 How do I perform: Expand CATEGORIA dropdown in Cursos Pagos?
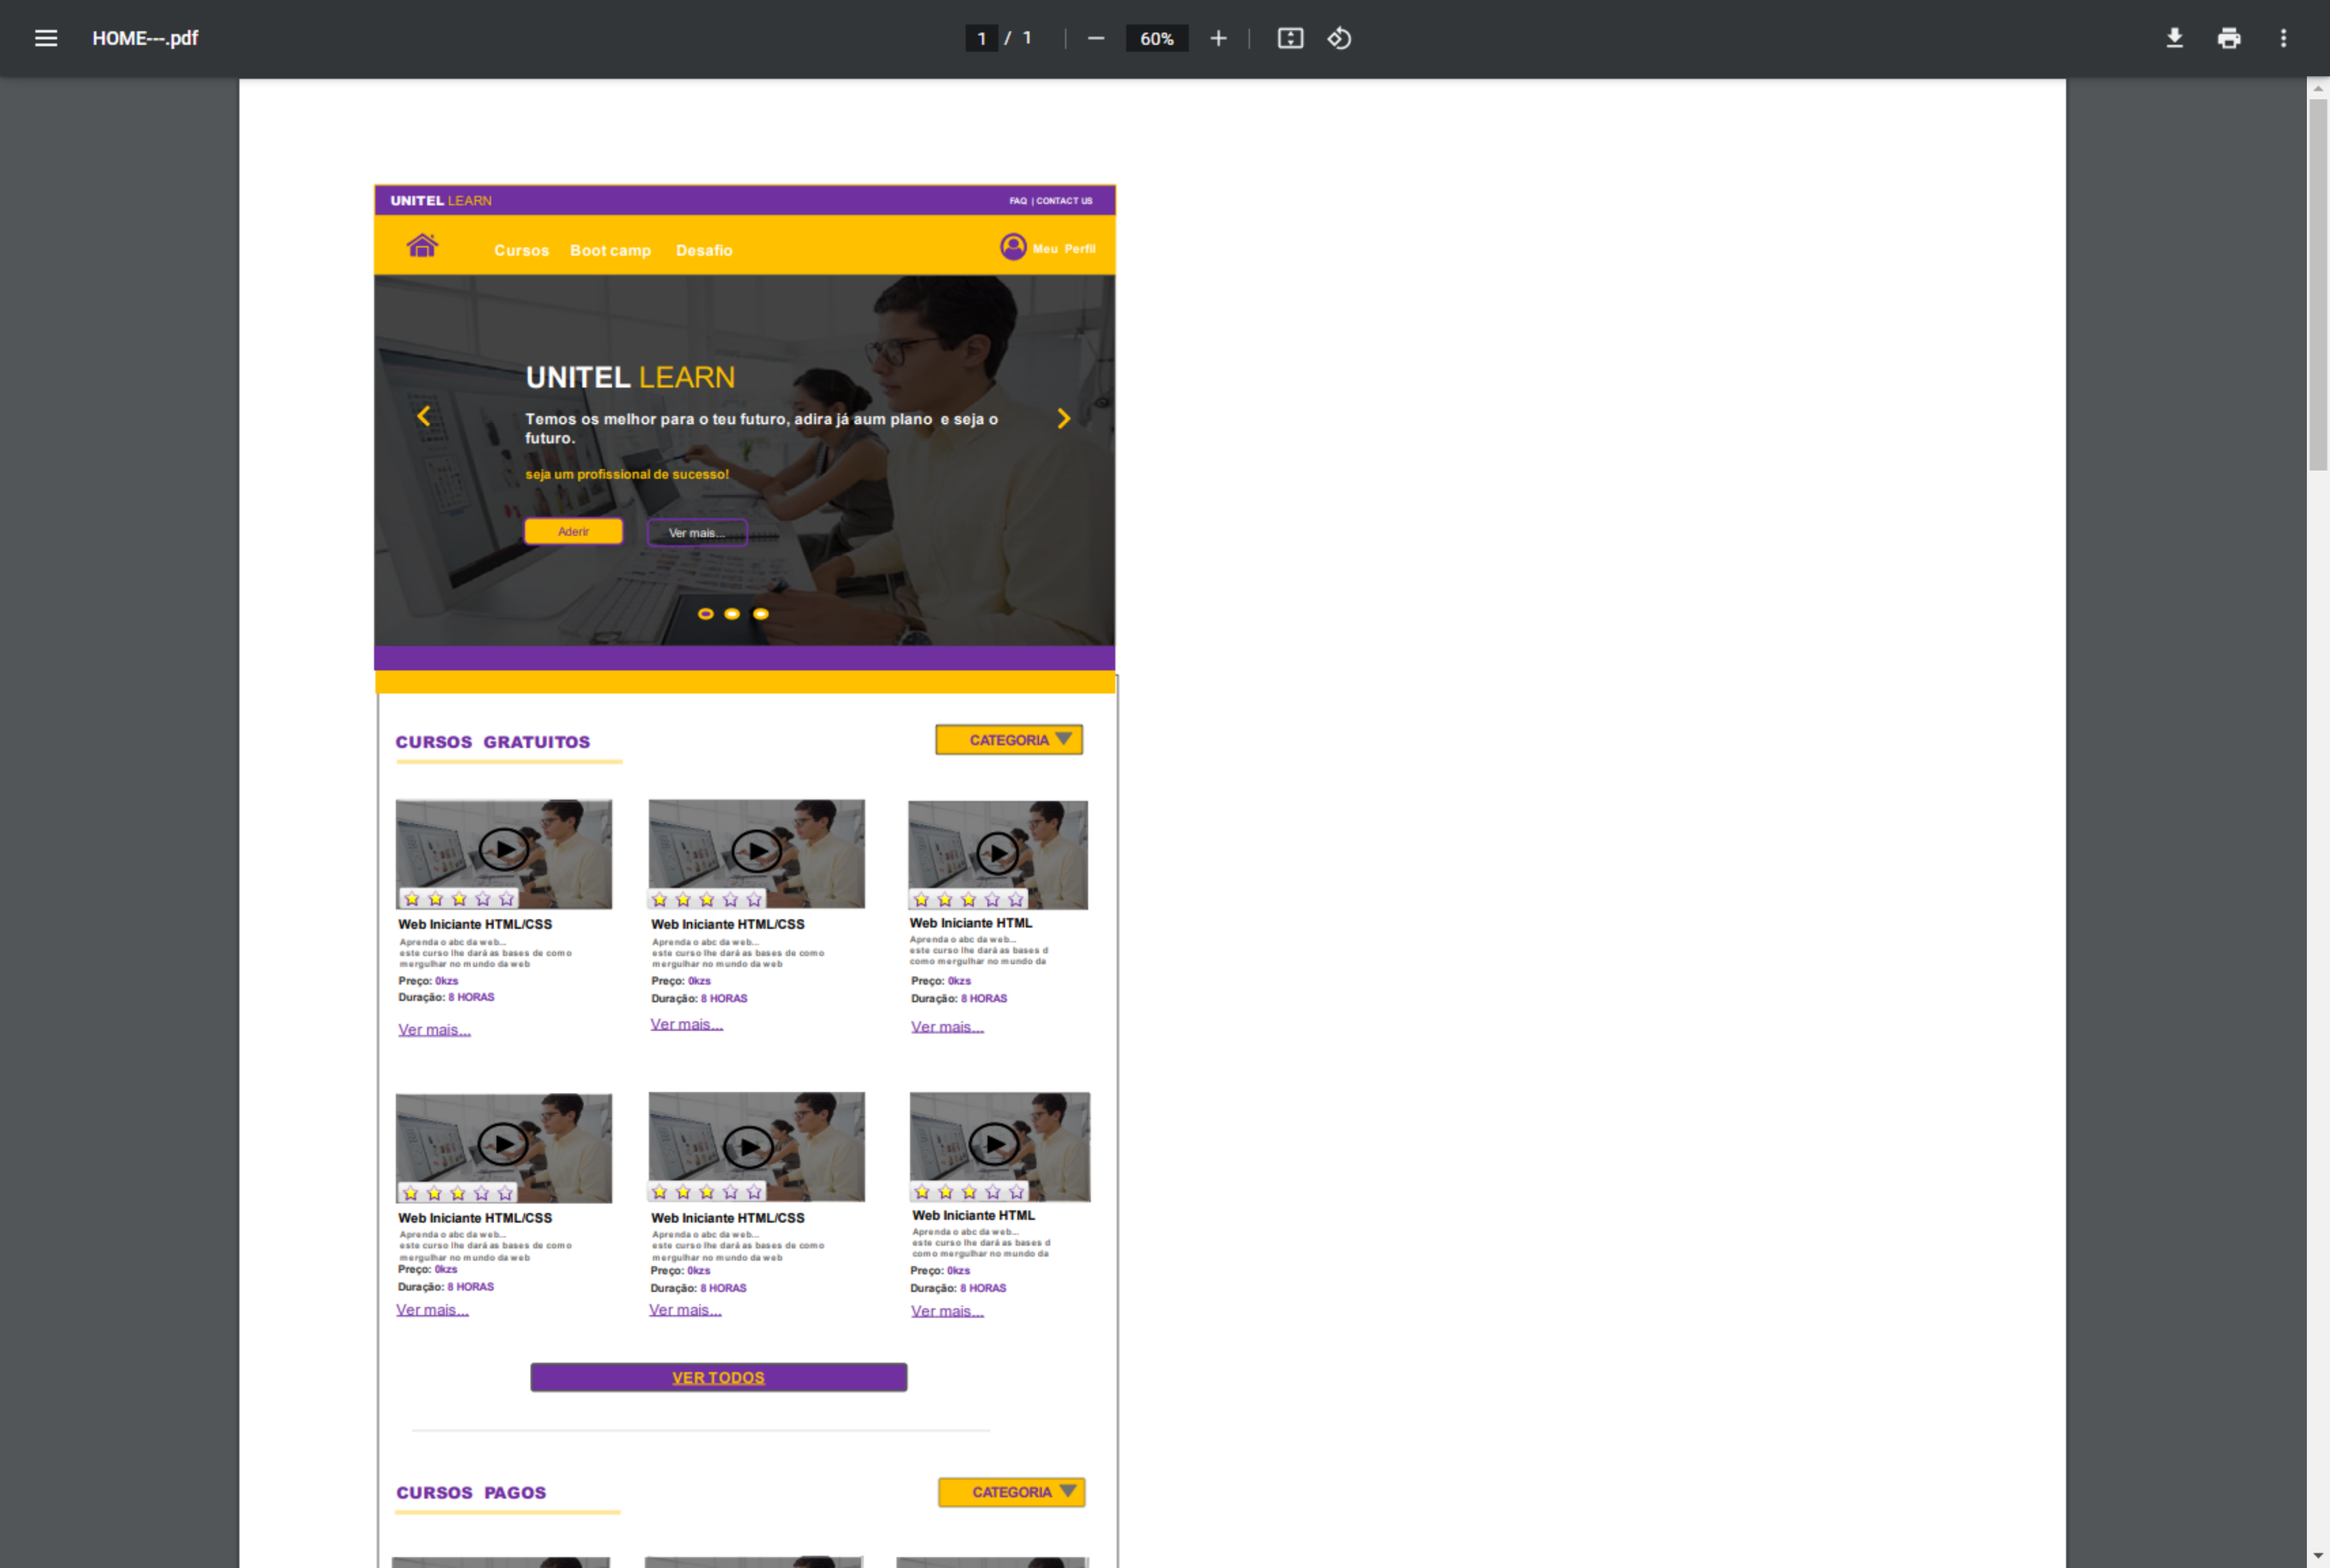point(1012,1492)
